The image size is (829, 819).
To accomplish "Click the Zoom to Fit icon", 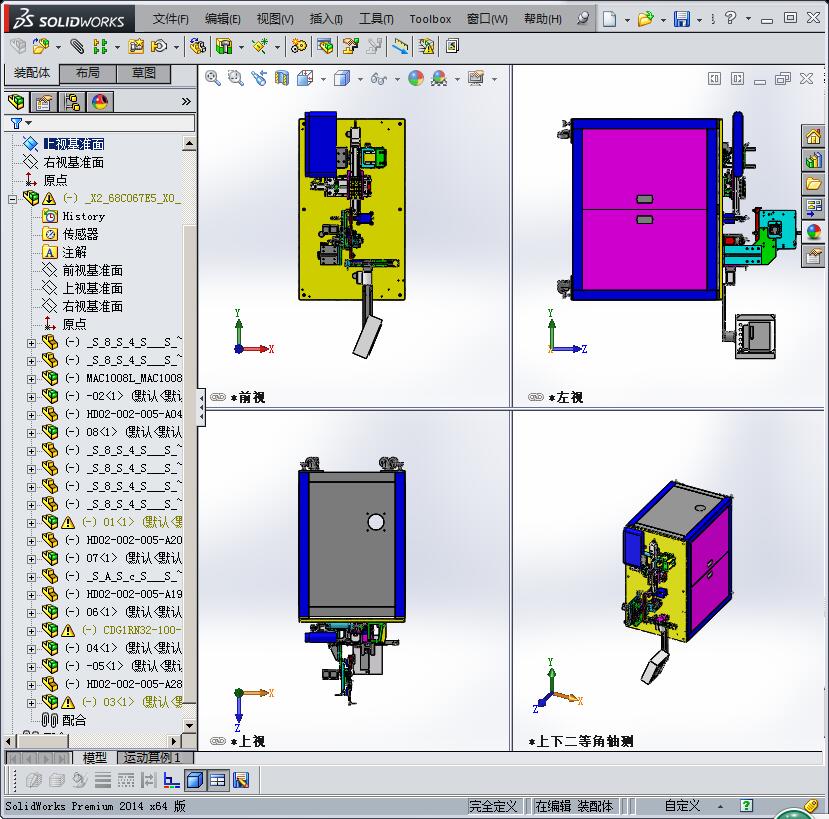I will tap(213, 78).
